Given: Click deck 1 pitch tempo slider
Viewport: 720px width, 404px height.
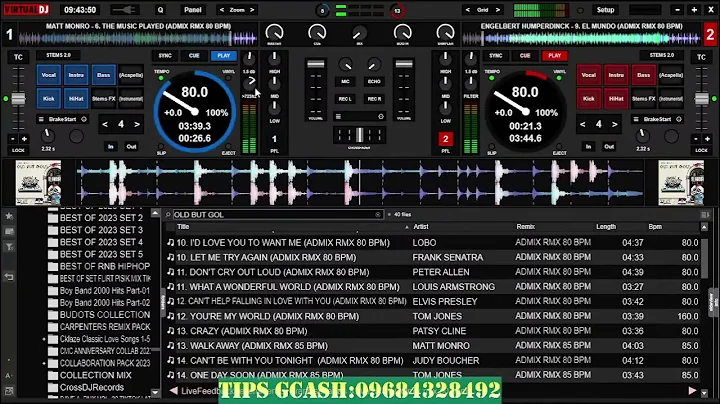Looking at the screenshot, I should pyautogui.click(x=18, y=99).
